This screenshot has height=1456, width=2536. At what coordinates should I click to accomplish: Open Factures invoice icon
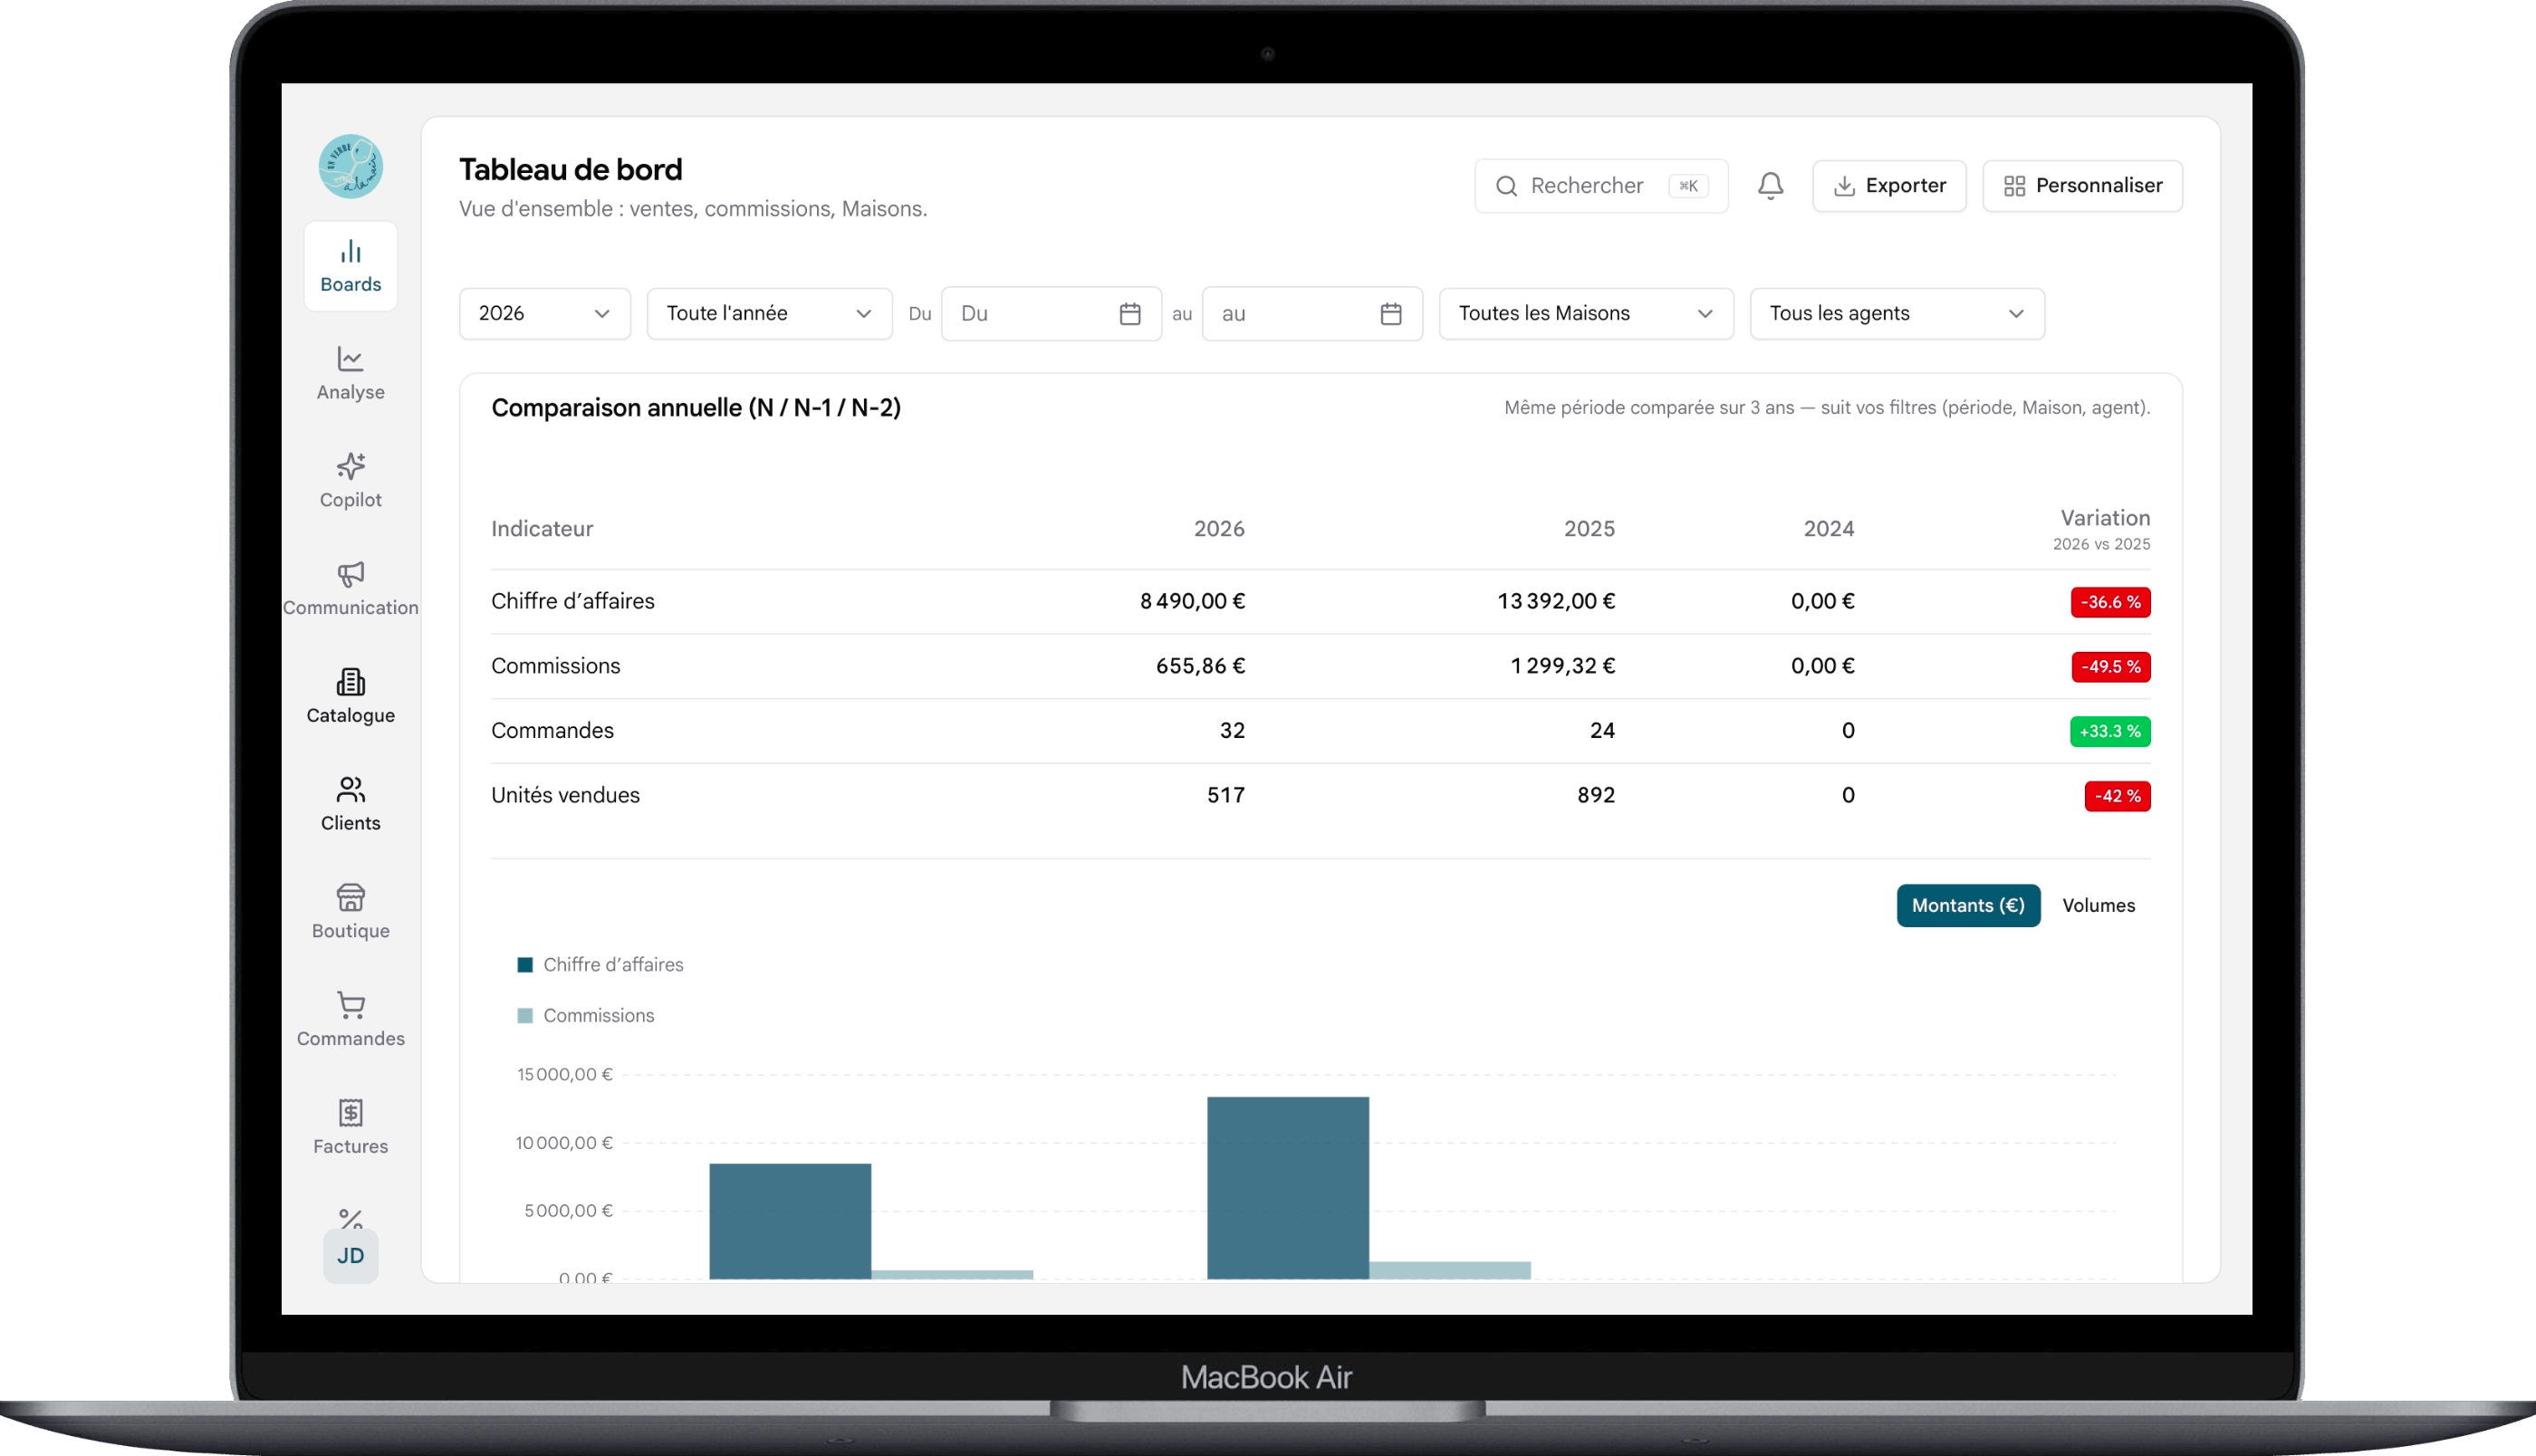pyautogui.click(x=350, y=1113)
